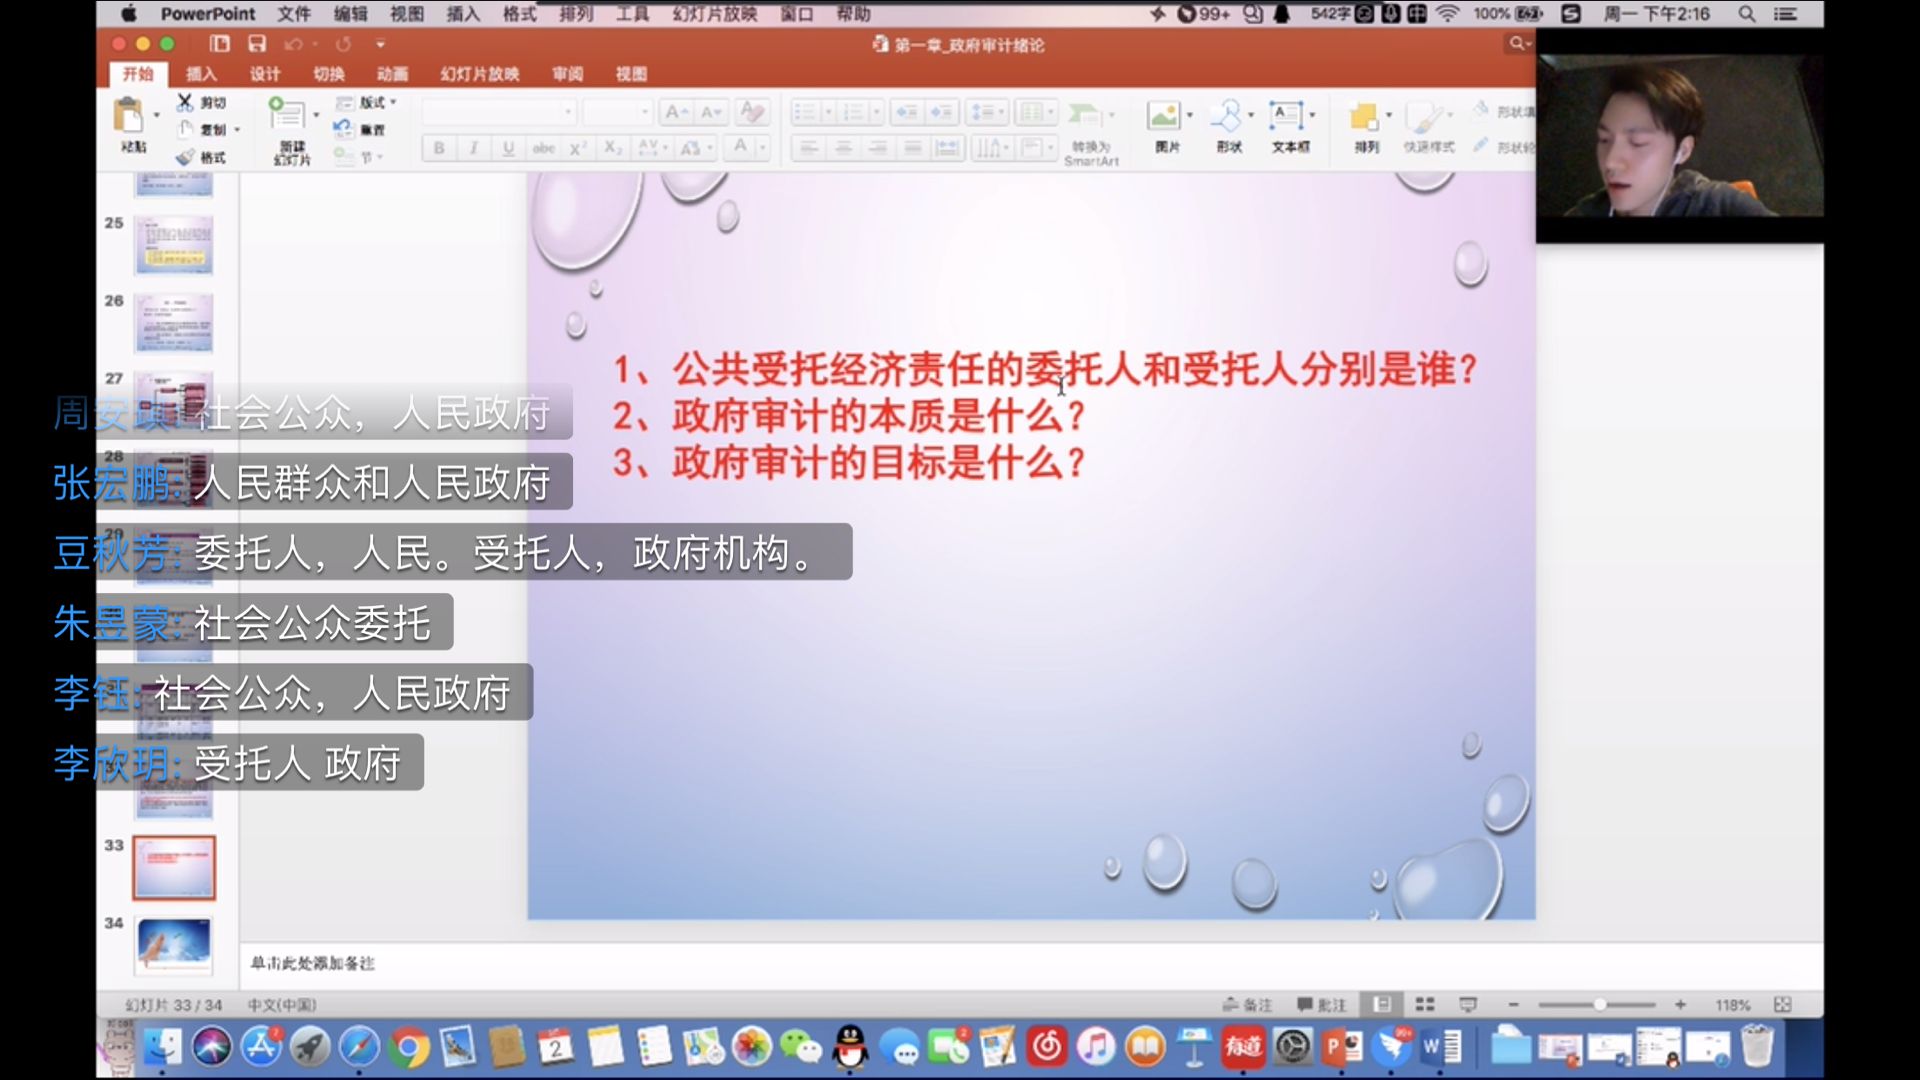Increase list indent level
This screenshot has width=1920, height=1080.
(x=941, y=112)
